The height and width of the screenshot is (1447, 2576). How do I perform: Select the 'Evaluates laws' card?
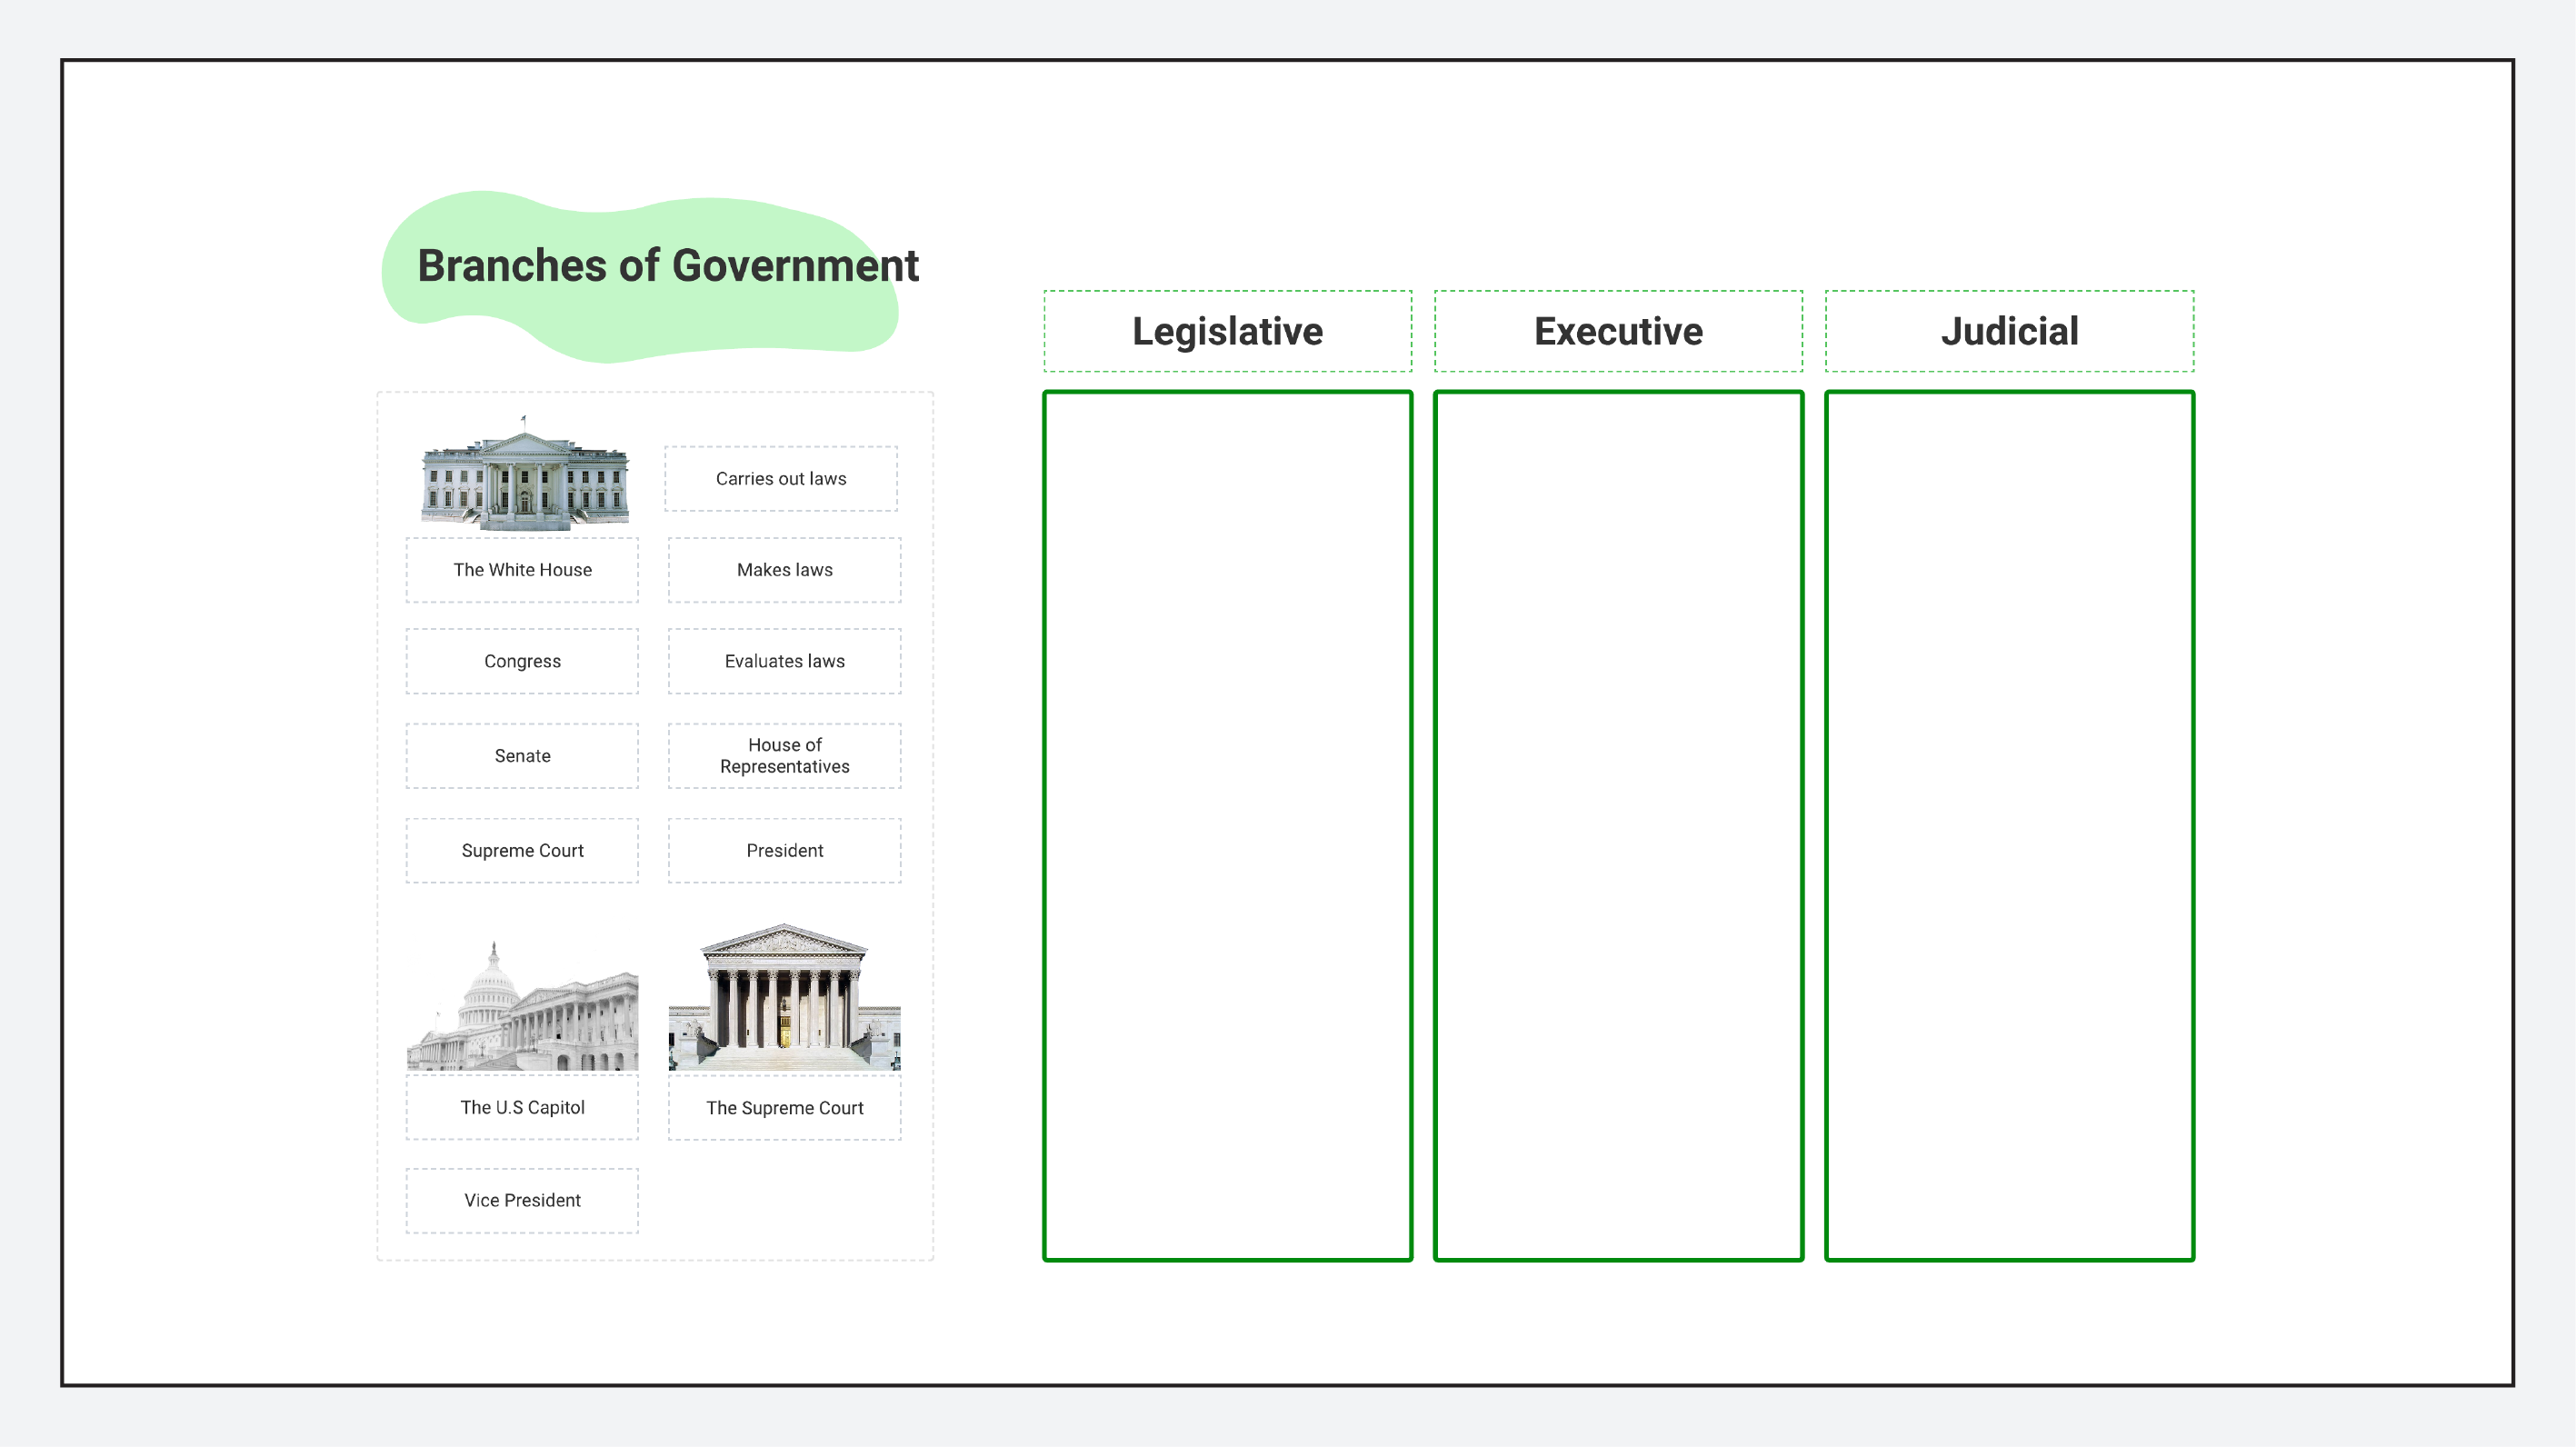[x=784, y=660]
